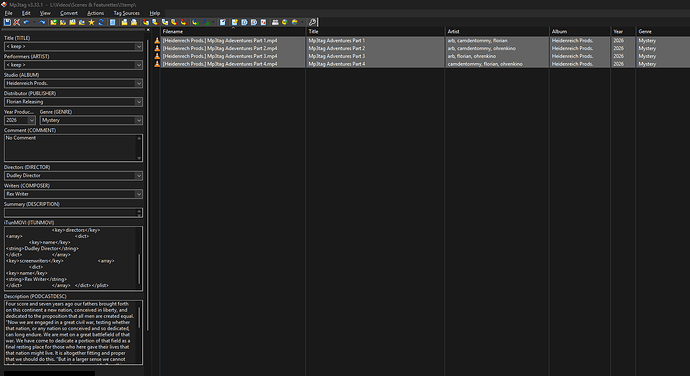
Task: Close the tag panel with its small X
Action: (148, 30)
